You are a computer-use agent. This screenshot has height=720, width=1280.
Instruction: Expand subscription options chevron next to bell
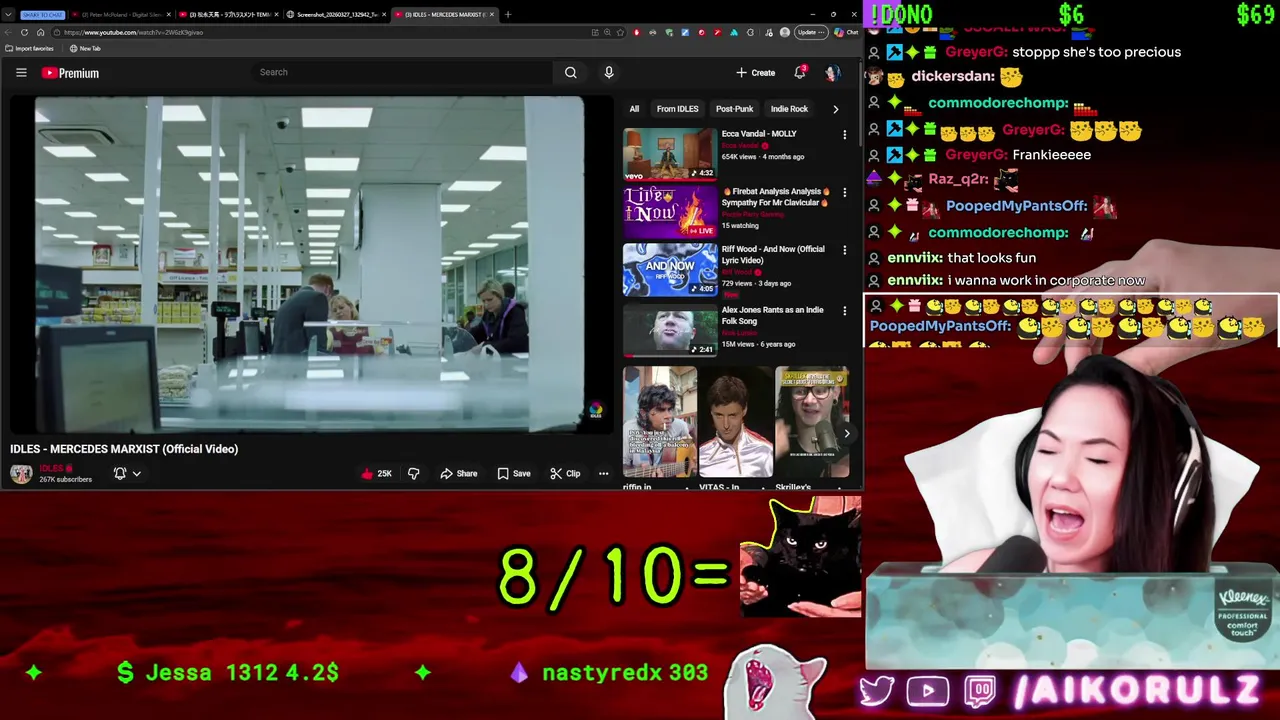click(136, 474)
